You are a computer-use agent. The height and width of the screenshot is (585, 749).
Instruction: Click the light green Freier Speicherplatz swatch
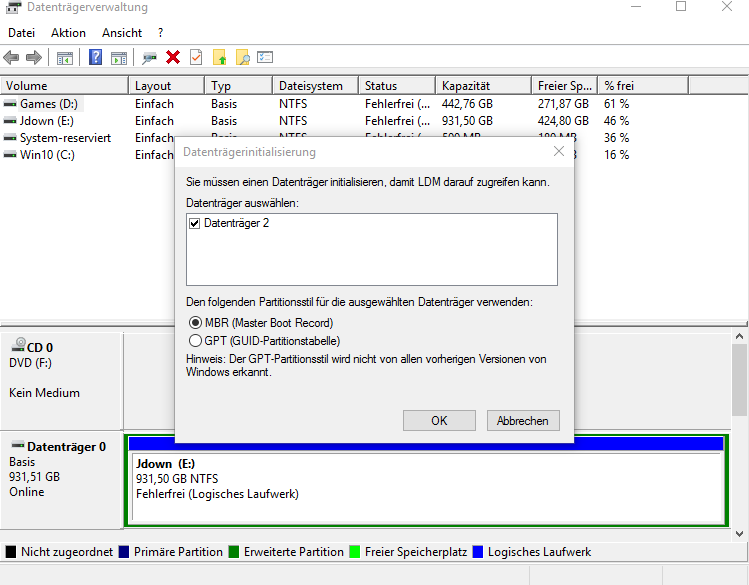[x=354, y=552]
